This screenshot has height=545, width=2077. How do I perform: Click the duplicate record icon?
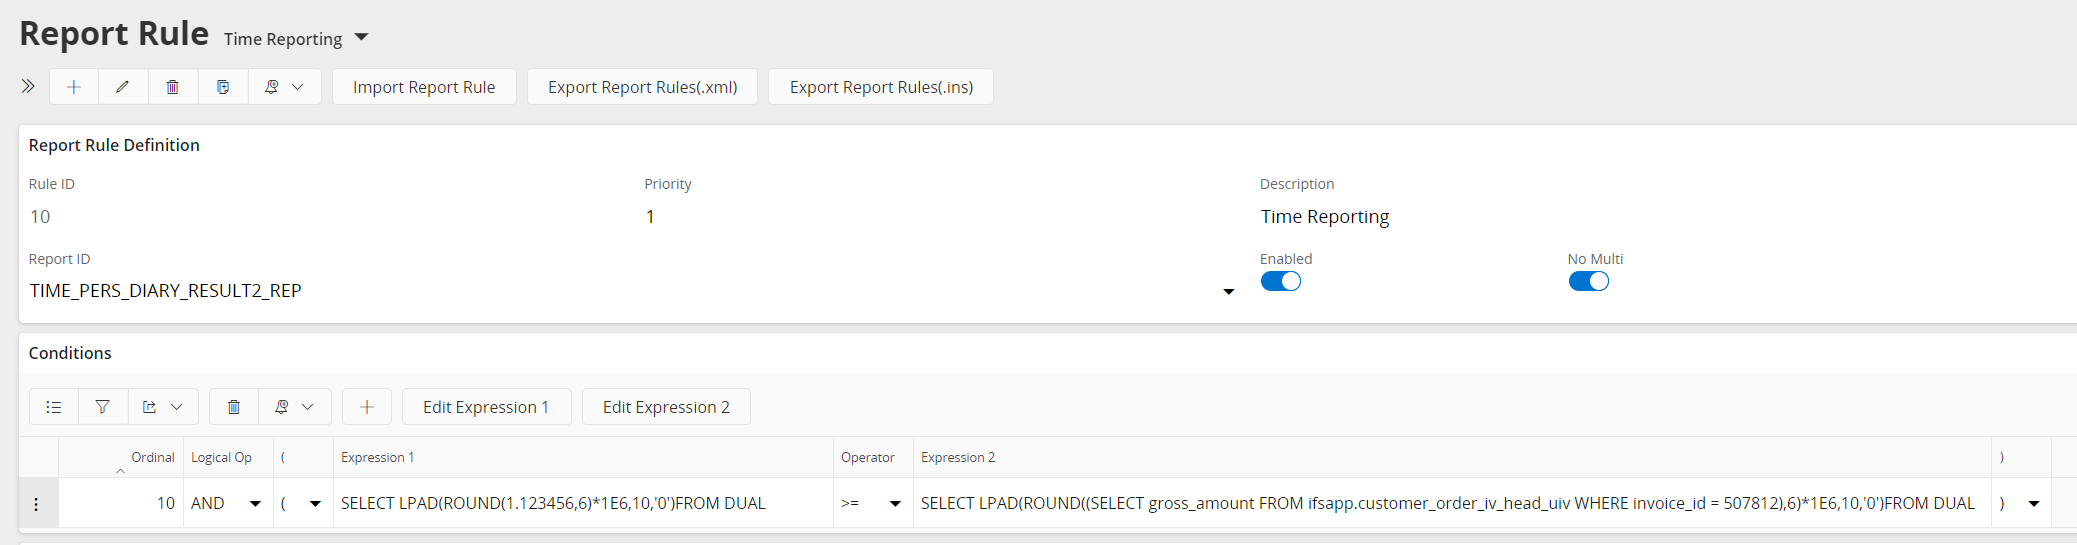coord(223,87)
